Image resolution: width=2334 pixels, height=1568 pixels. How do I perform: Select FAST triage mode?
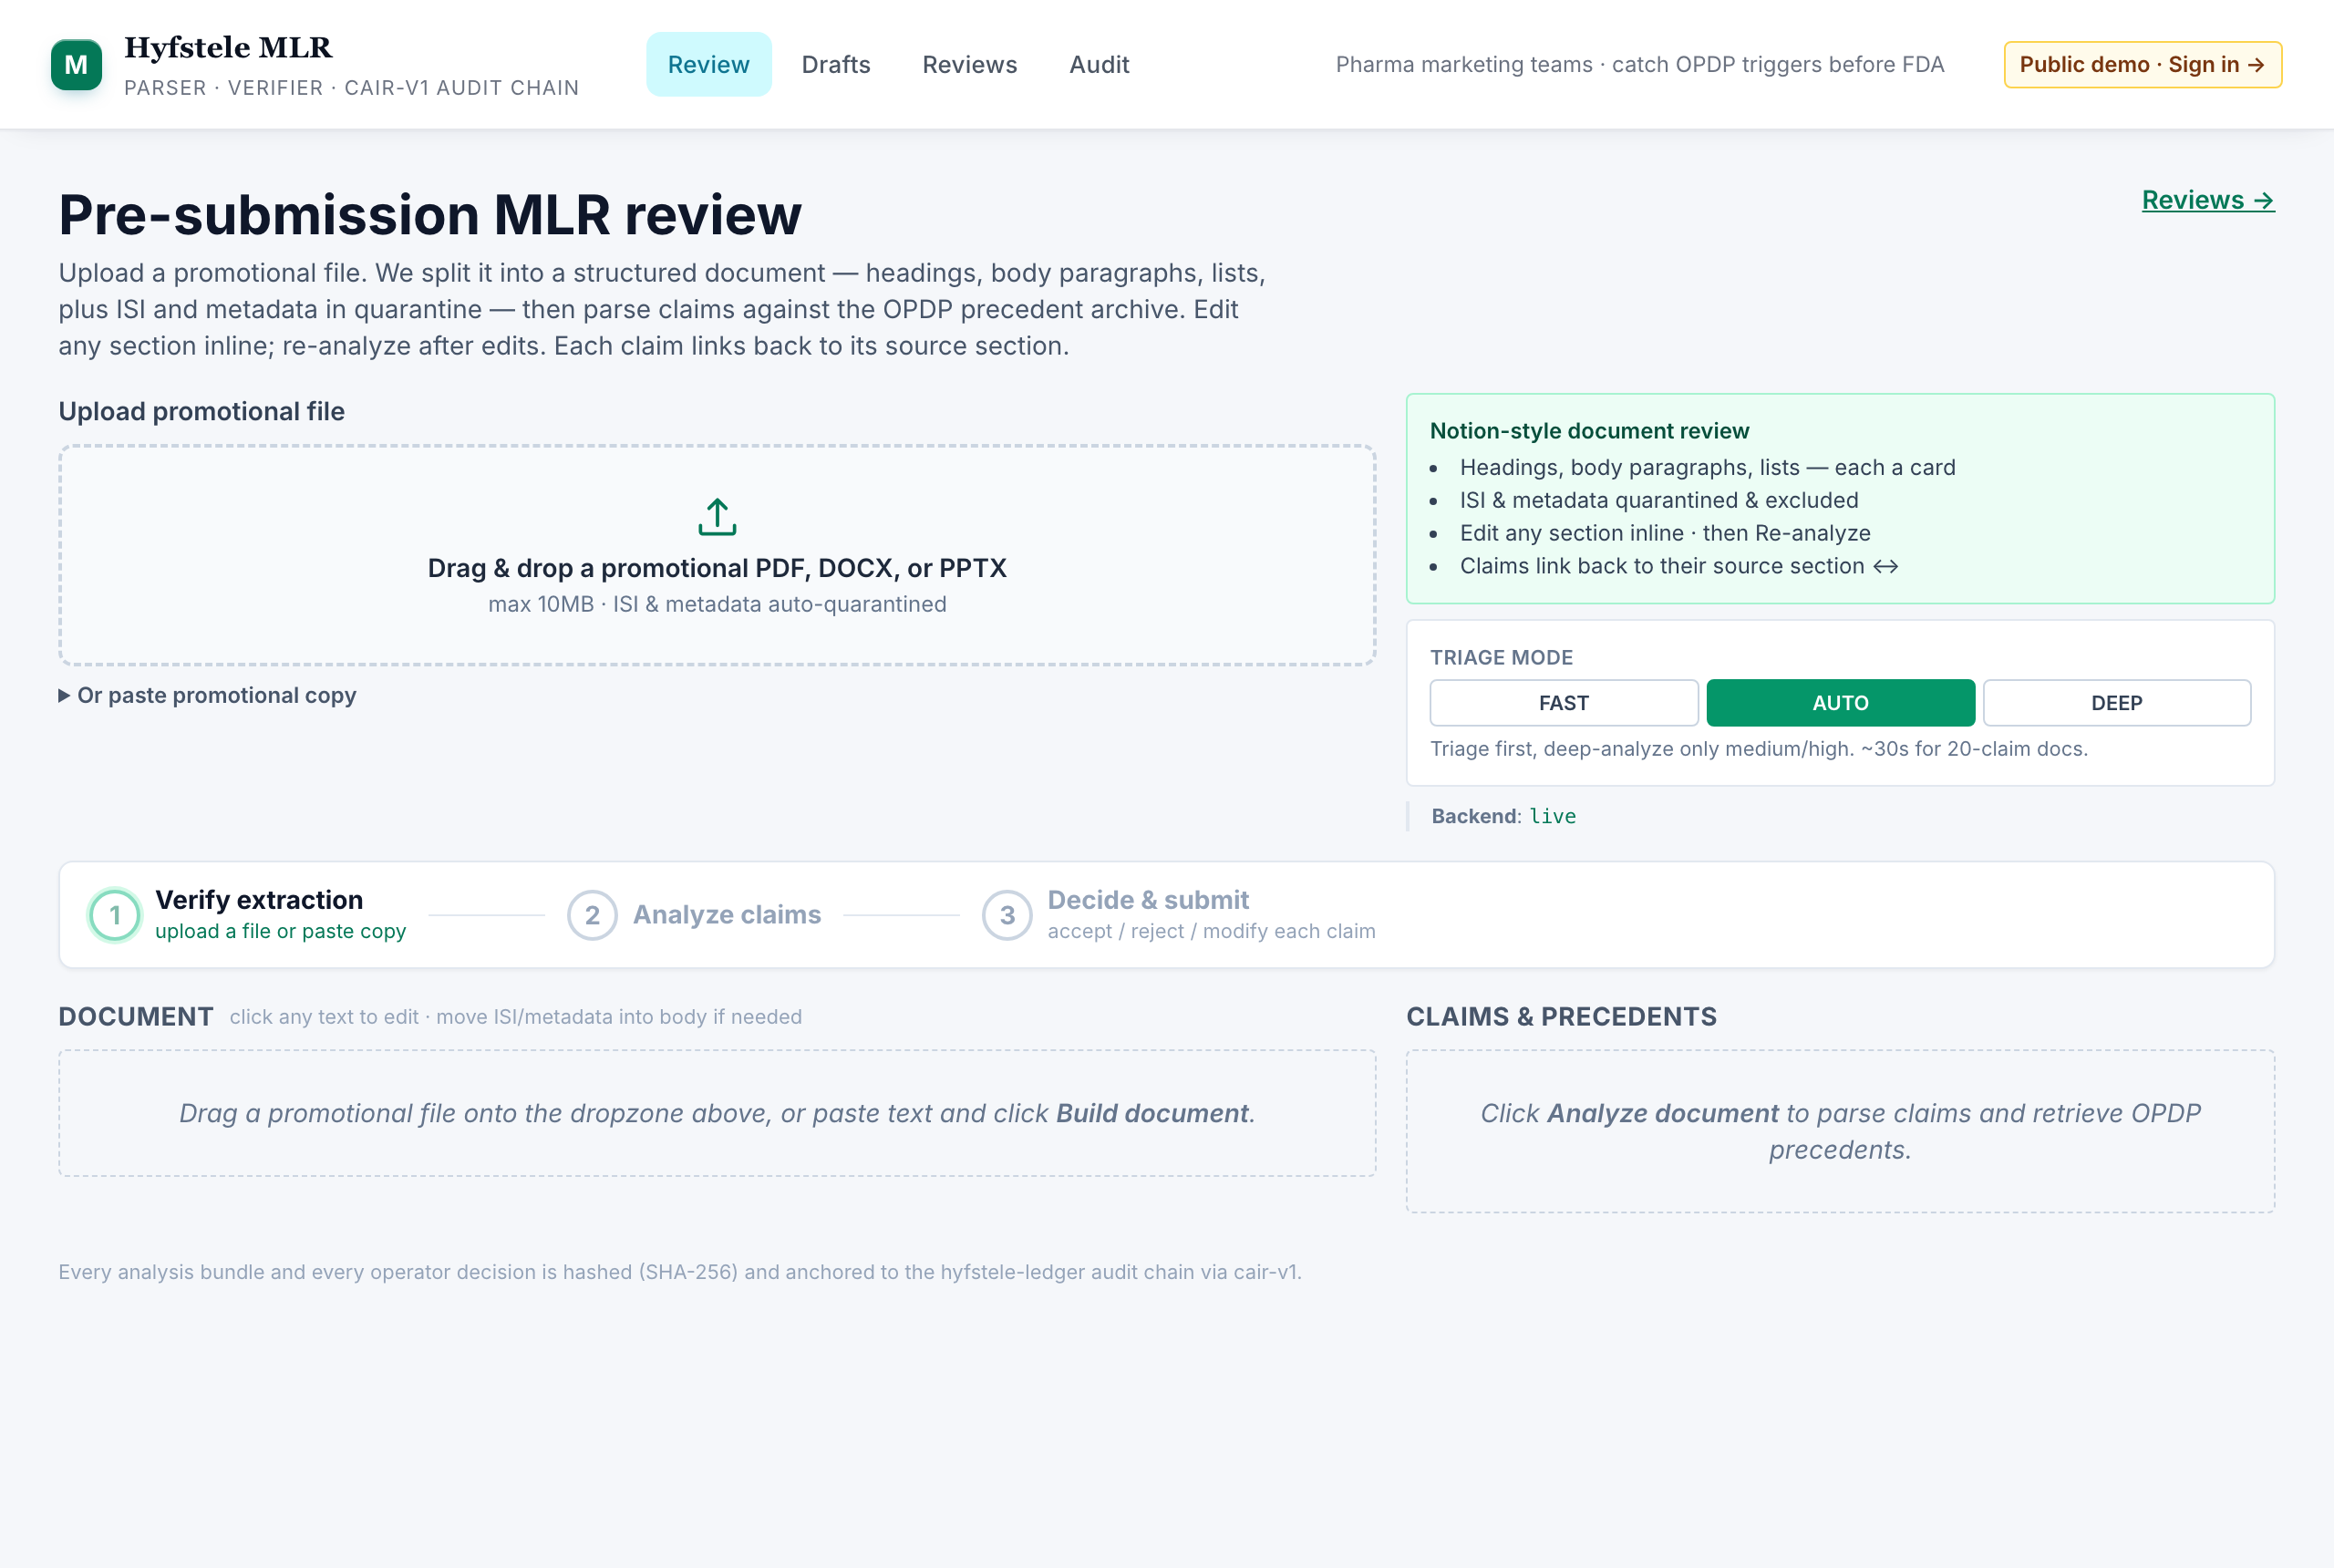[1564, 703]
